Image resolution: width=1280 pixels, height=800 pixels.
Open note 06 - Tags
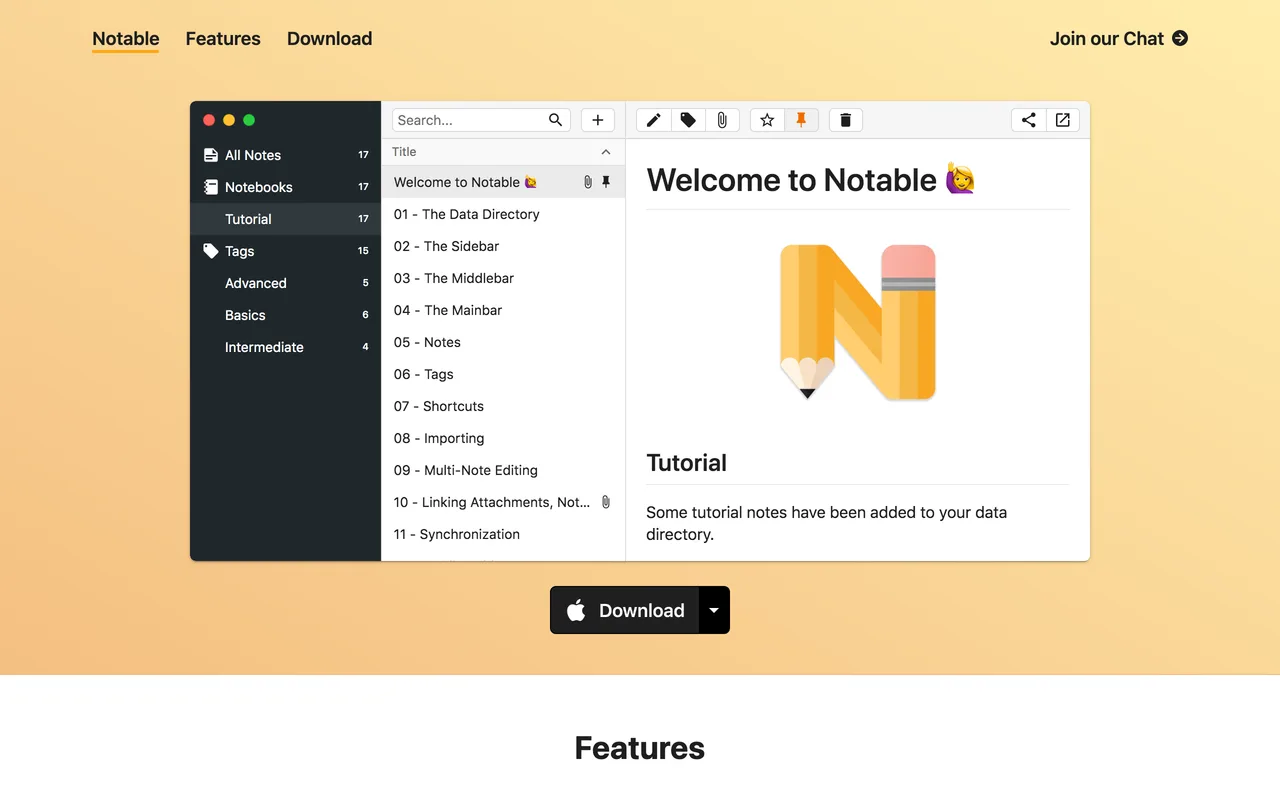pyautogui.click(x=503, y=374)
